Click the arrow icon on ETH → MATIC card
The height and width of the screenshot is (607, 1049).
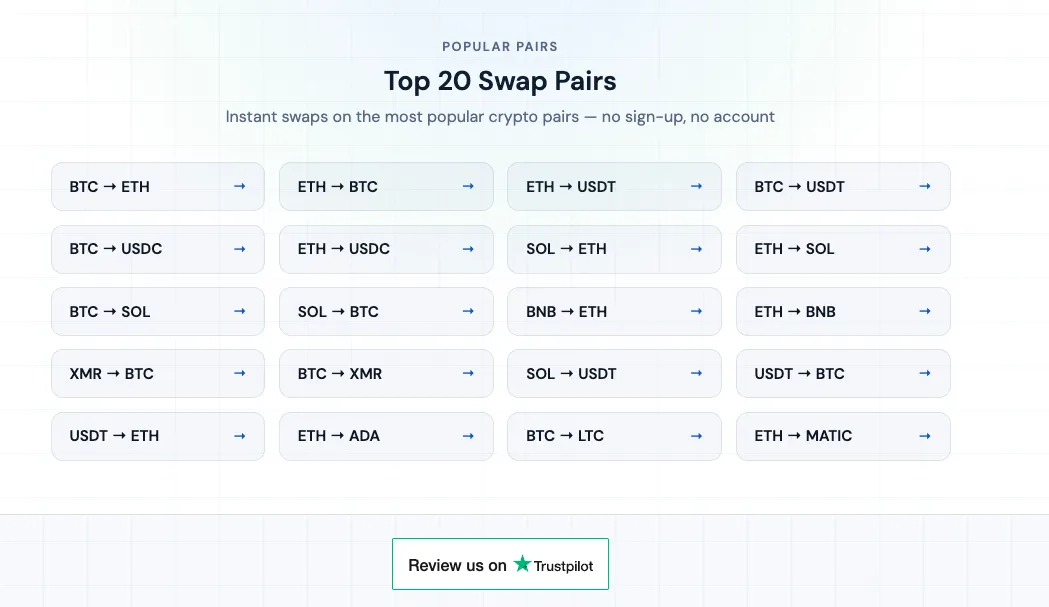pos(925,436)
